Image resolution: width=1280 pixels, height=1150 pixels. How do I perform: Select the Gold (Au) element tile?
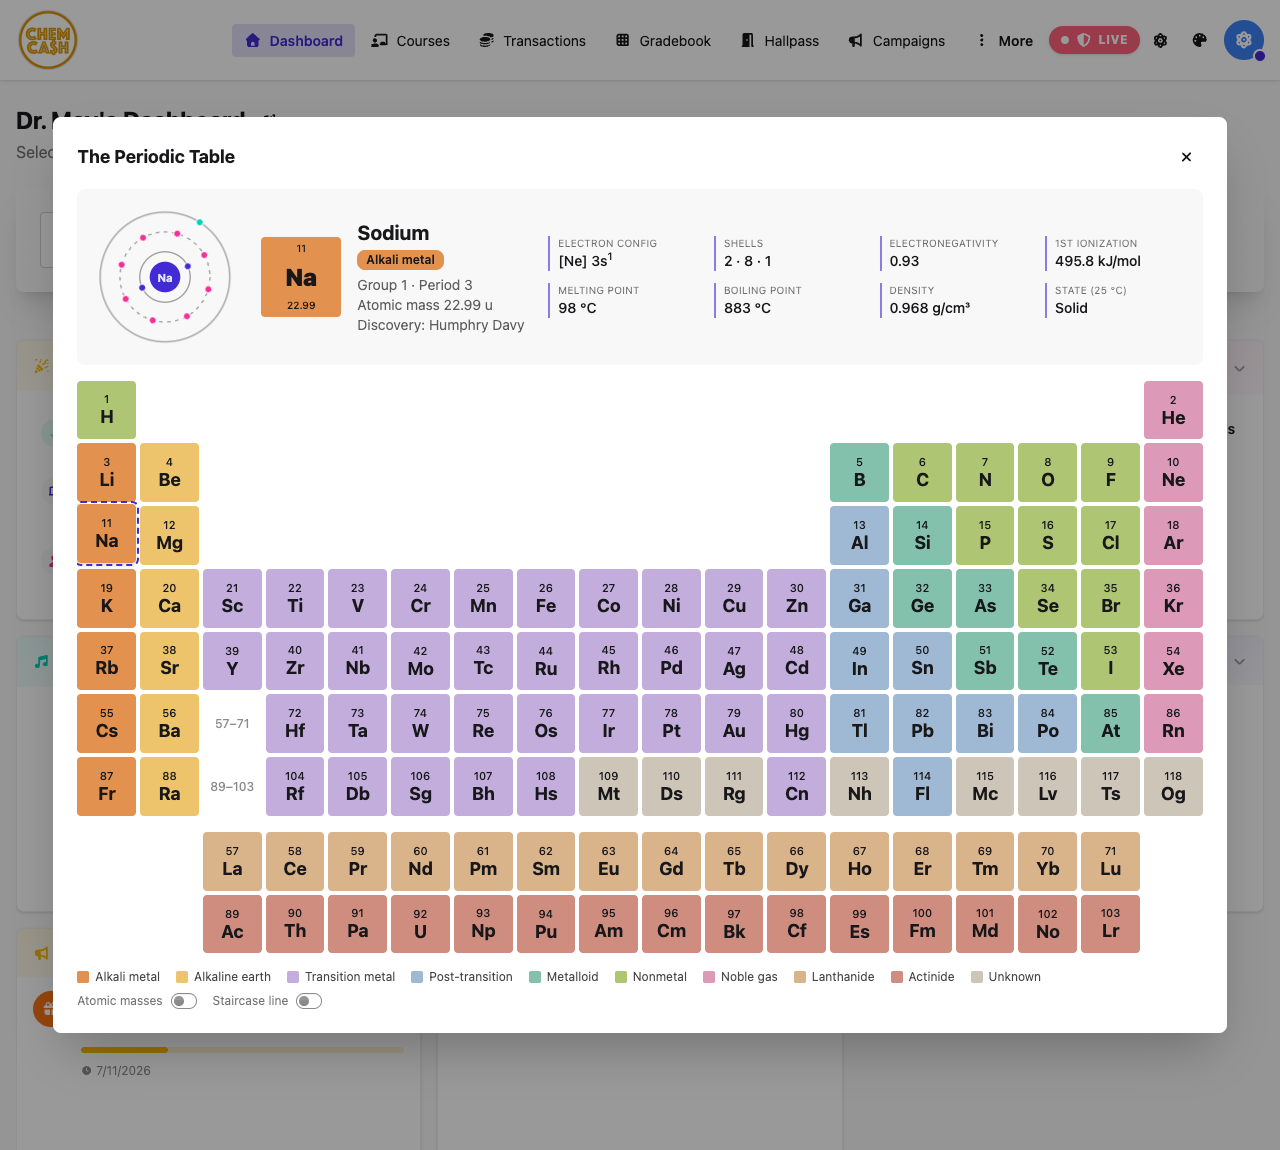click(734, 723)
